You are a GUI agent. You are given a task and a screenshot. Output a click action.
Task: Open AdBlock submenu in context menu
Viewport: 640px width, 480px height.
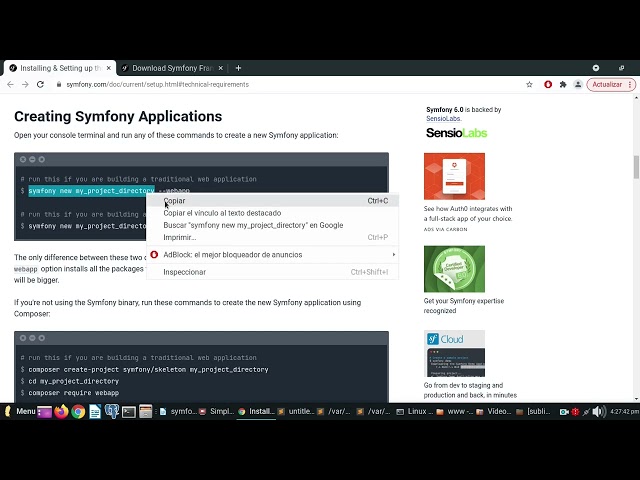[x=272, y=255]
